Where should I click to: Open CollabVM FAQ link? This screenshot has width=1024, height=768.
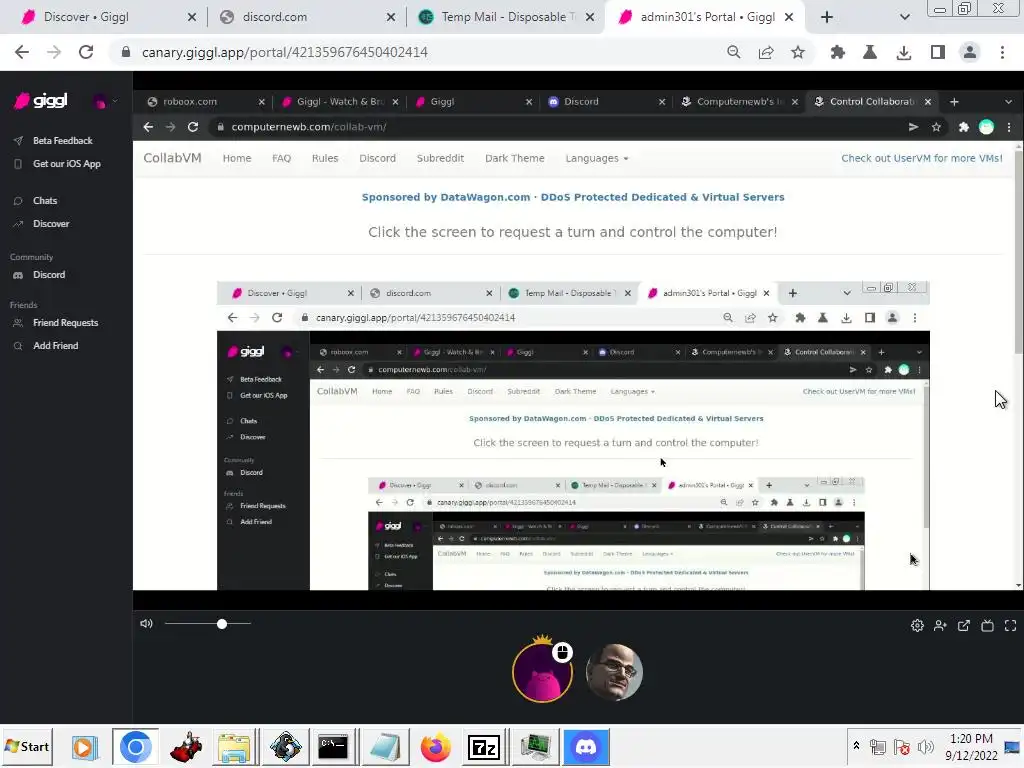281,158
